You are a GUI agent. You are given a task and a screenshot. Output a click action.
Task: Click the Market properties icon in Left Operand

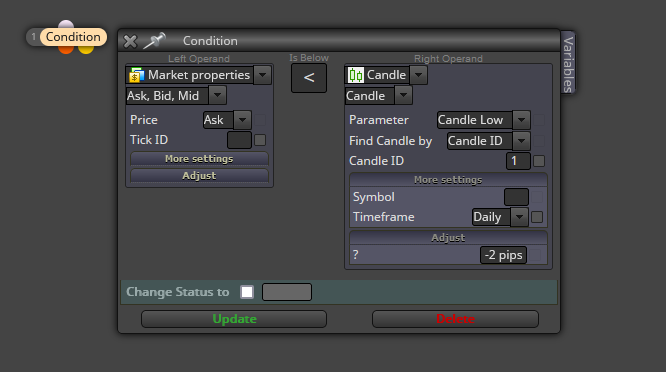(x=136, y=75)
